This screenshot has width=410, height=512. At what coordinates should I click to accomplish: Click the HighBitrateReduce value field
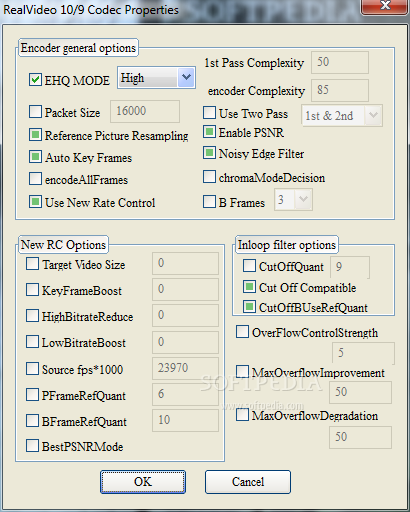(185, 315)
